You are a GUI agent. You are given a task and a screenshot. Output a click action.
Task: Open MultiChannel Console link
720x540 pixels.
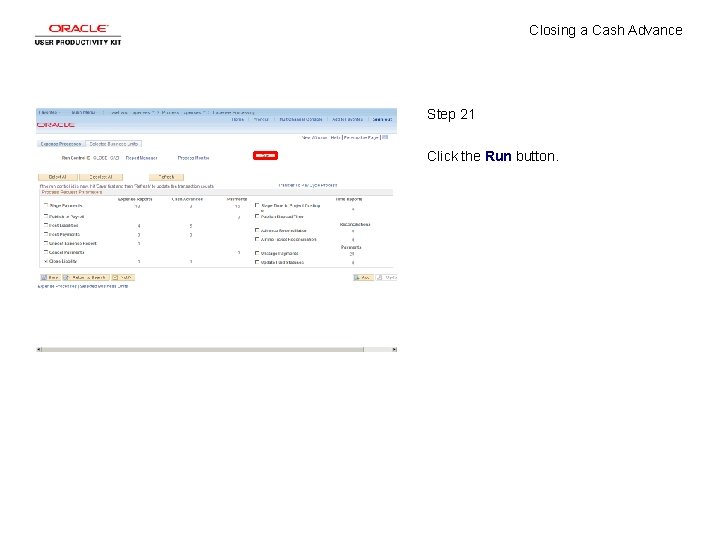tap(301, 119)
